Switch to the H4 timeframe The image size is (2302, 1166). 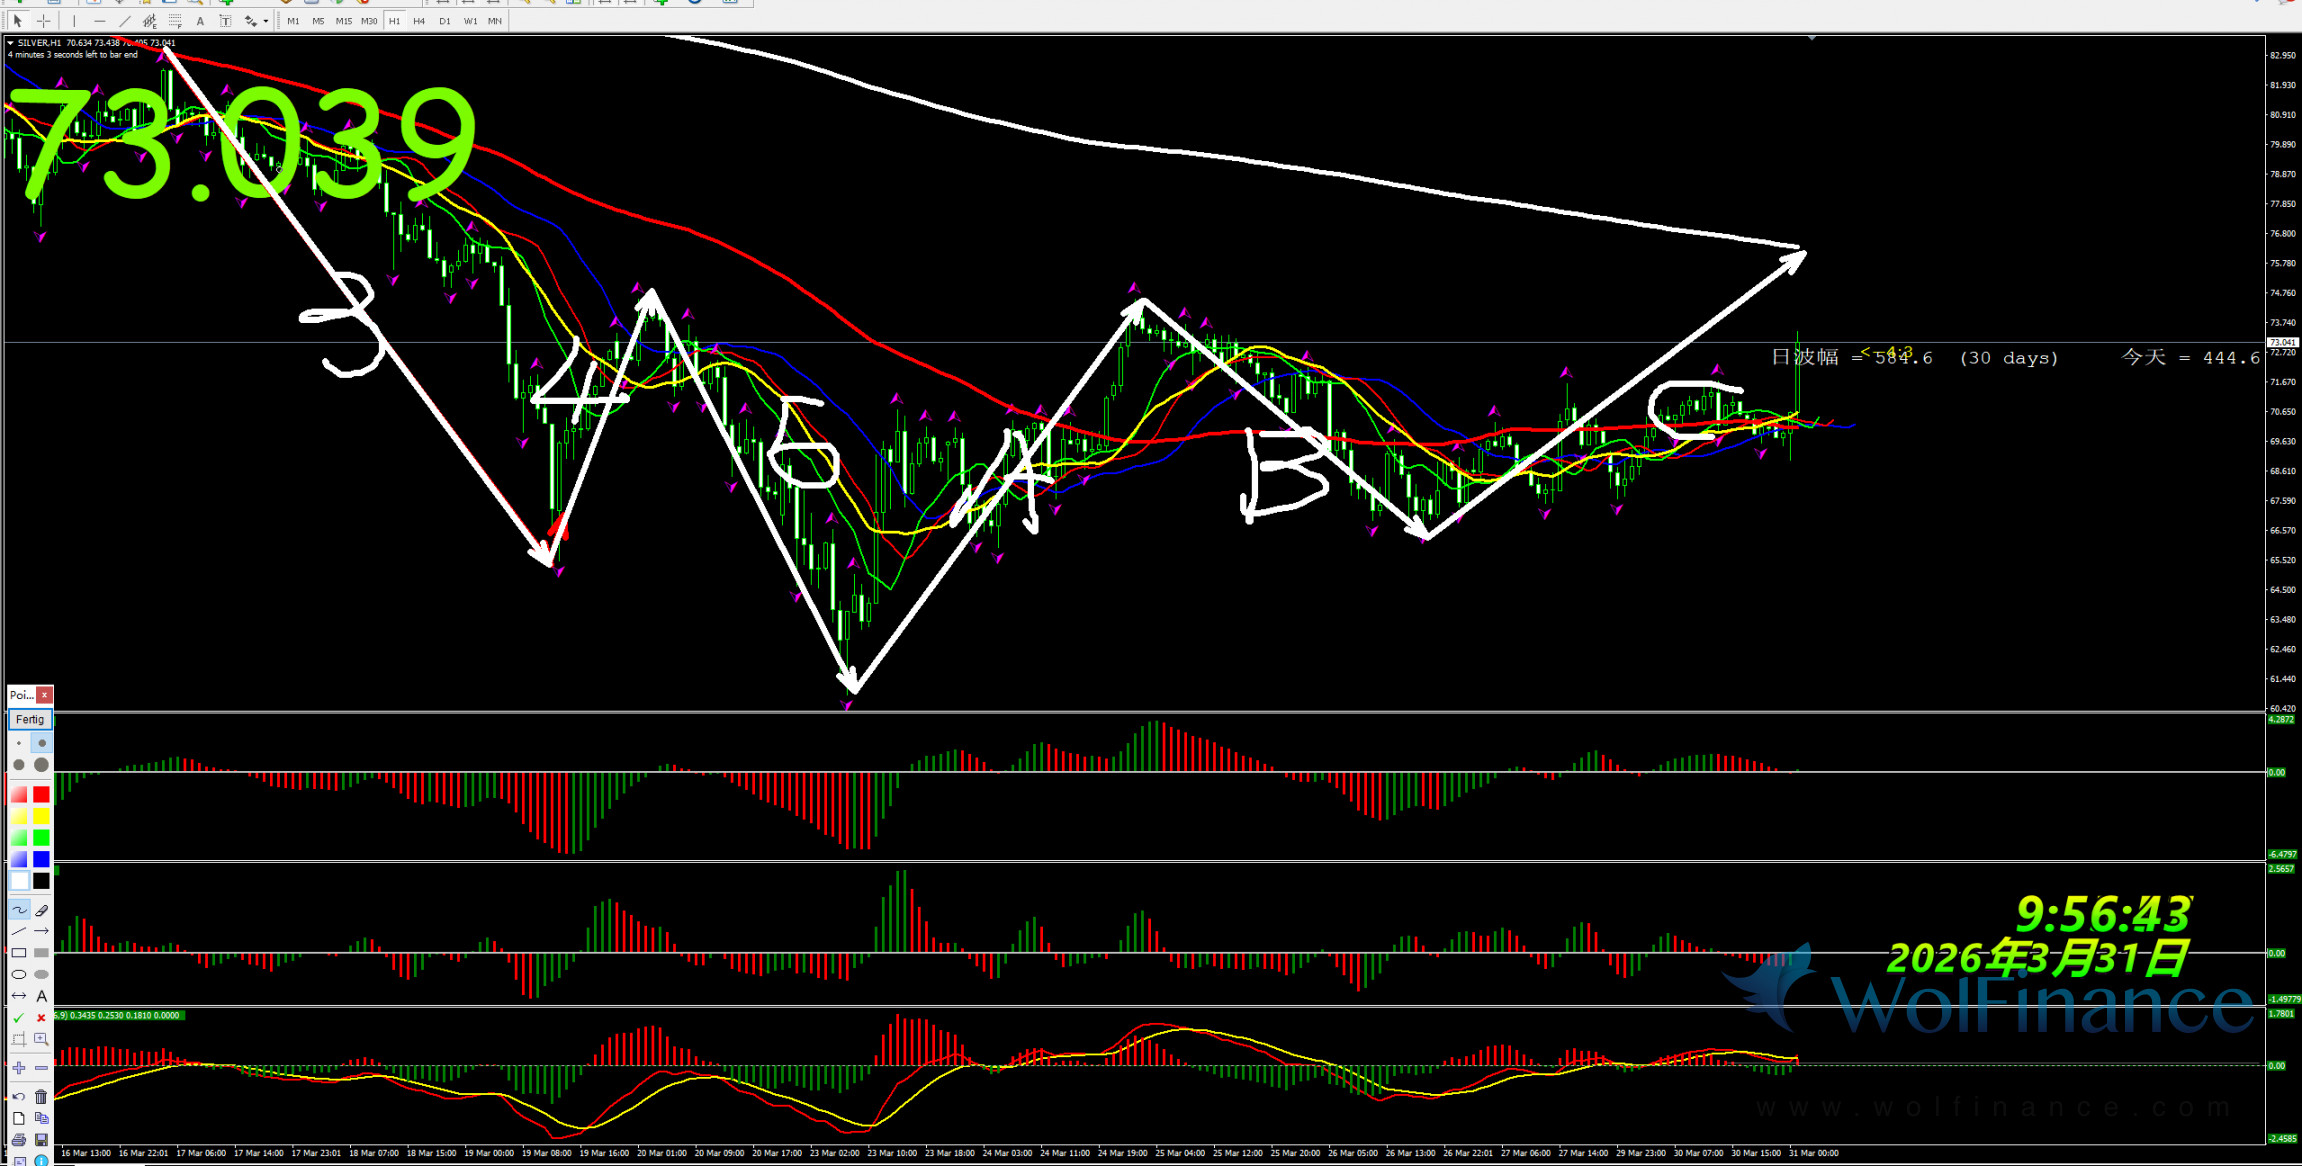tap(419, 21)
